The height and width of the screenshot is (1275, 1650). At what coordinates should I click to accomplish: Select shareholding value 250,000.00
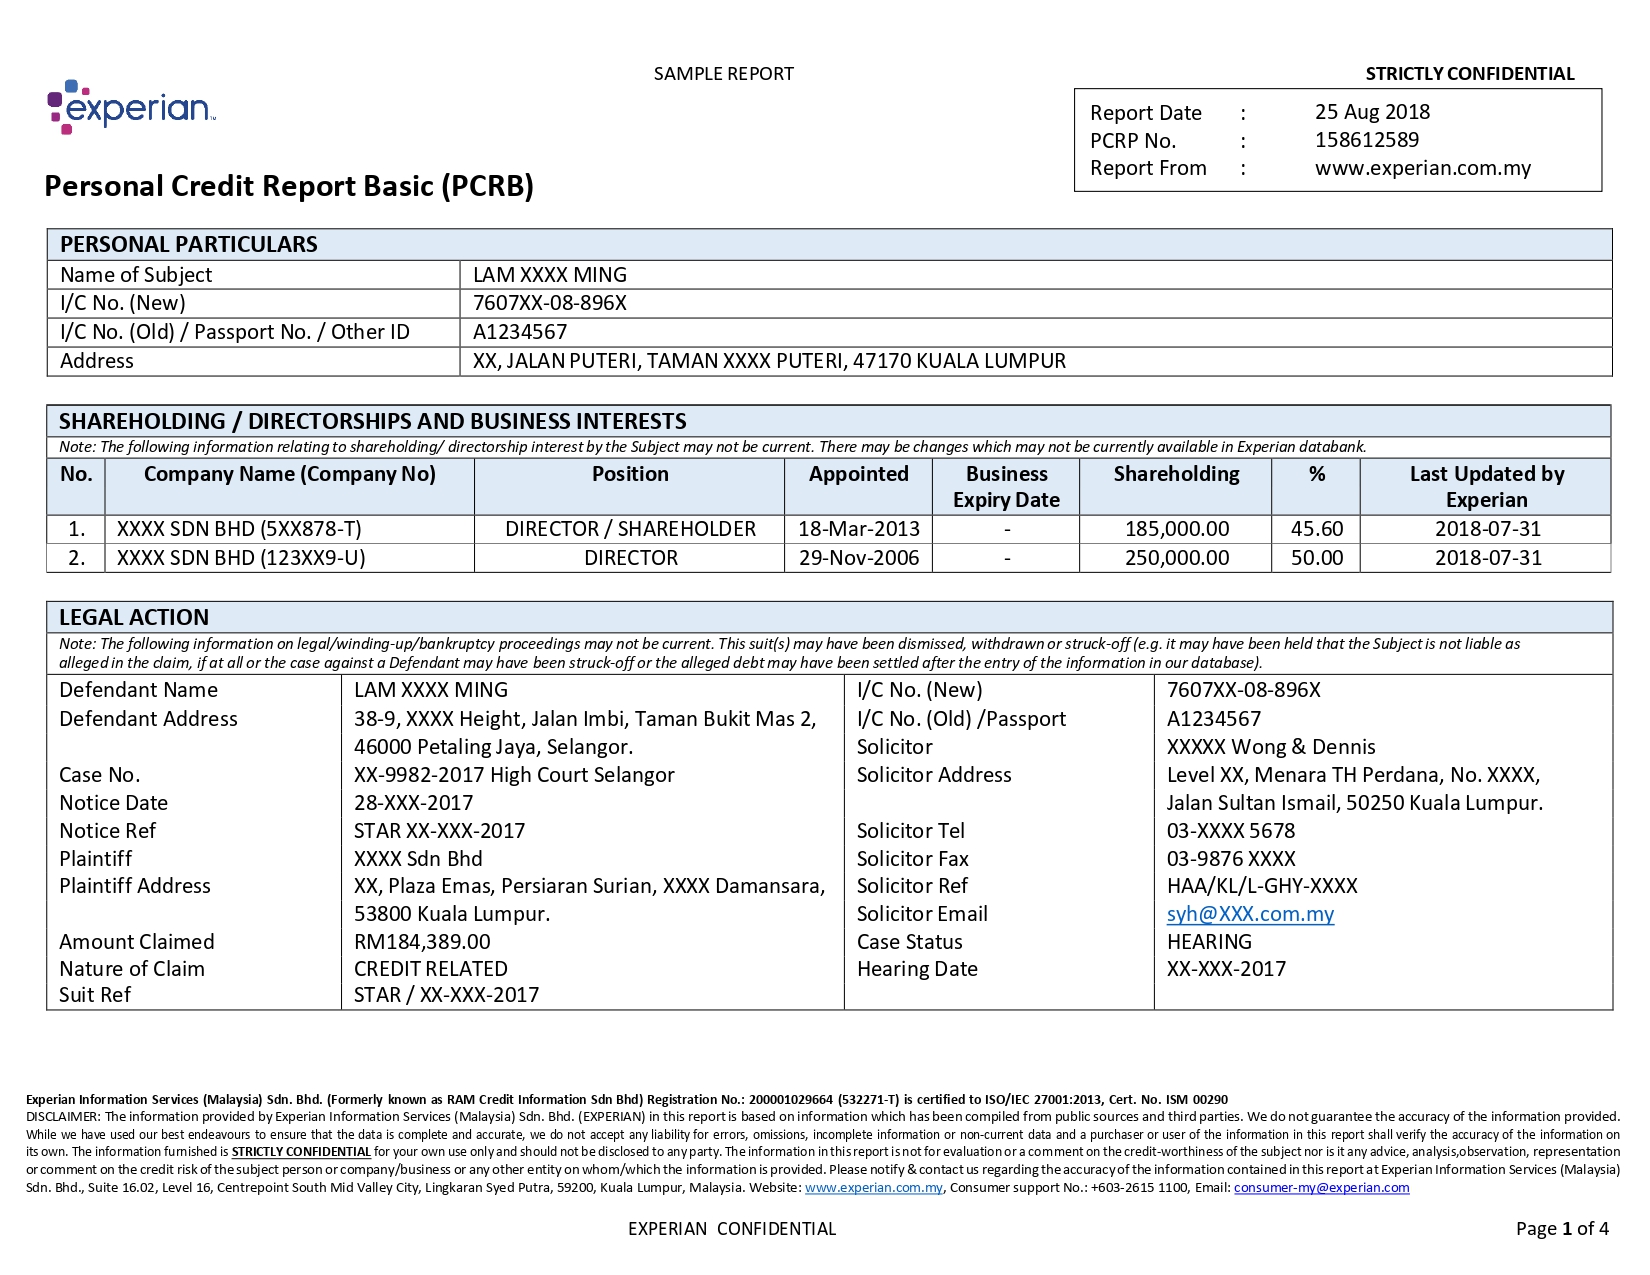(1177, 558)
